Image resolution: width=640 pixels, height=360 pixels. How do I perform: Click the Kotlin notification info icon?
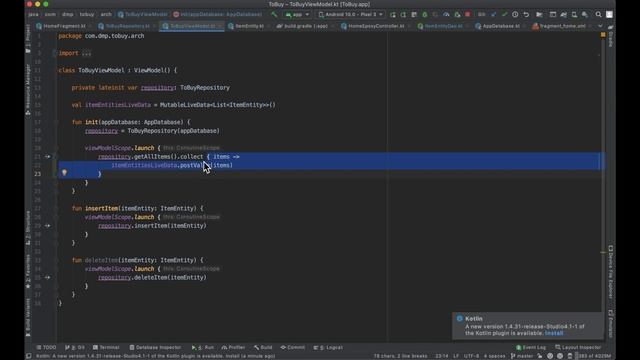[460, 318]
